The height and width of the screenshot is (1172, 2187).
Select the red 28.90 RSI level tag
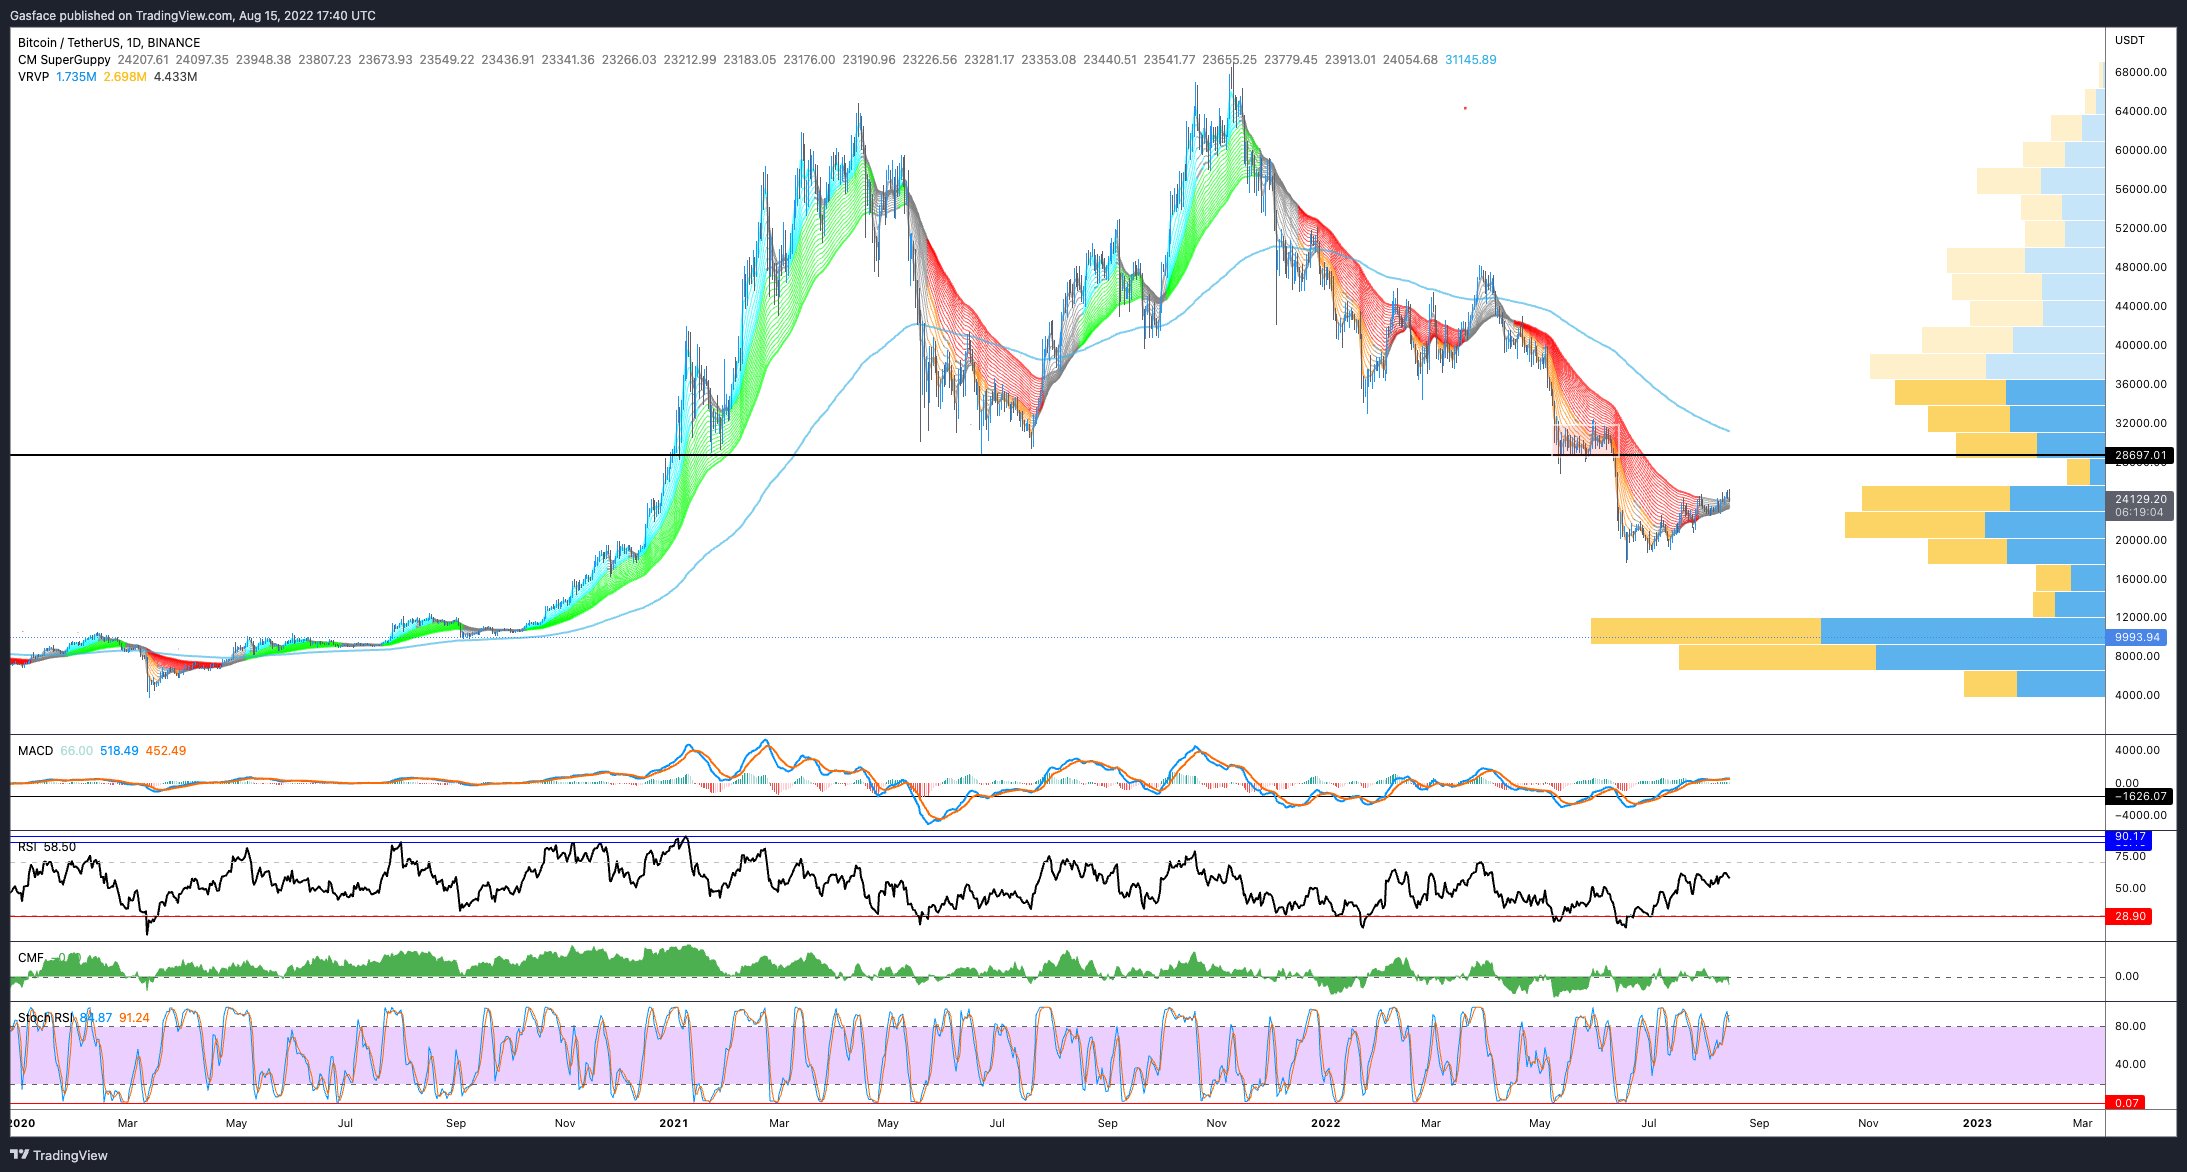(x=2130, y=916)
